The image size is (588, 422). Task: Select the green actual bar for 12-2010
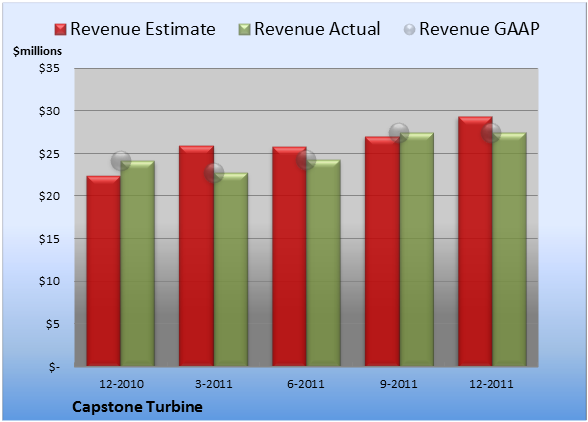(x=138, y=263)
